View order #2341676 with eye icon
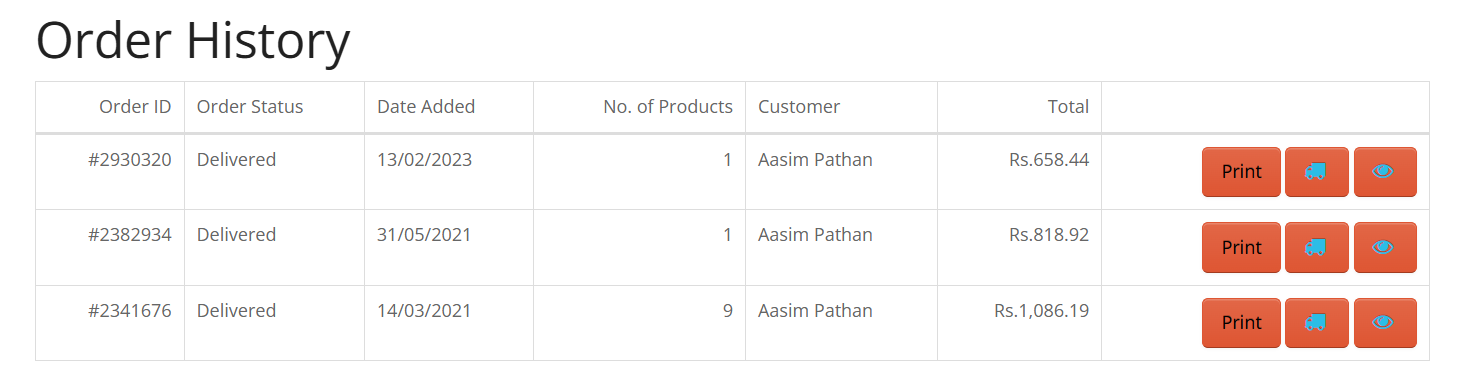1459x390 pixels. tap(1385, 323)
